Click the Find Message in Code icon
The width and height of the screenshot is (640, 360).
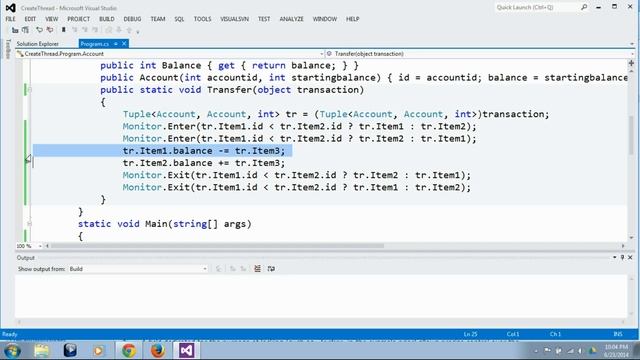click(x=218, y=269)
